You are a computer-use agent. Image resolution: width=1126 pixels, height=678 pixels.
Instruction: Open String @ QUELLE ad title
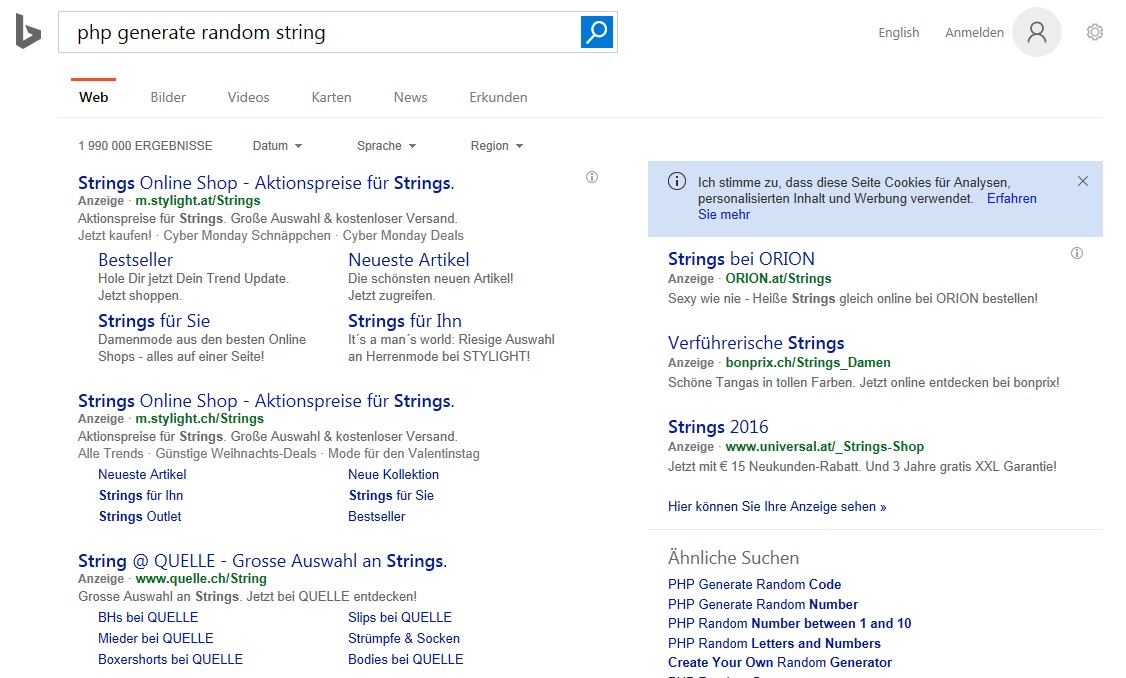[262, 560]
